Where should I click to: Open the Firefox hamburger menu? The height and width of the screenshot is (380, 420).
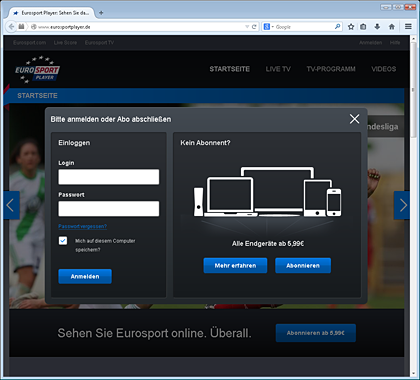408,27
